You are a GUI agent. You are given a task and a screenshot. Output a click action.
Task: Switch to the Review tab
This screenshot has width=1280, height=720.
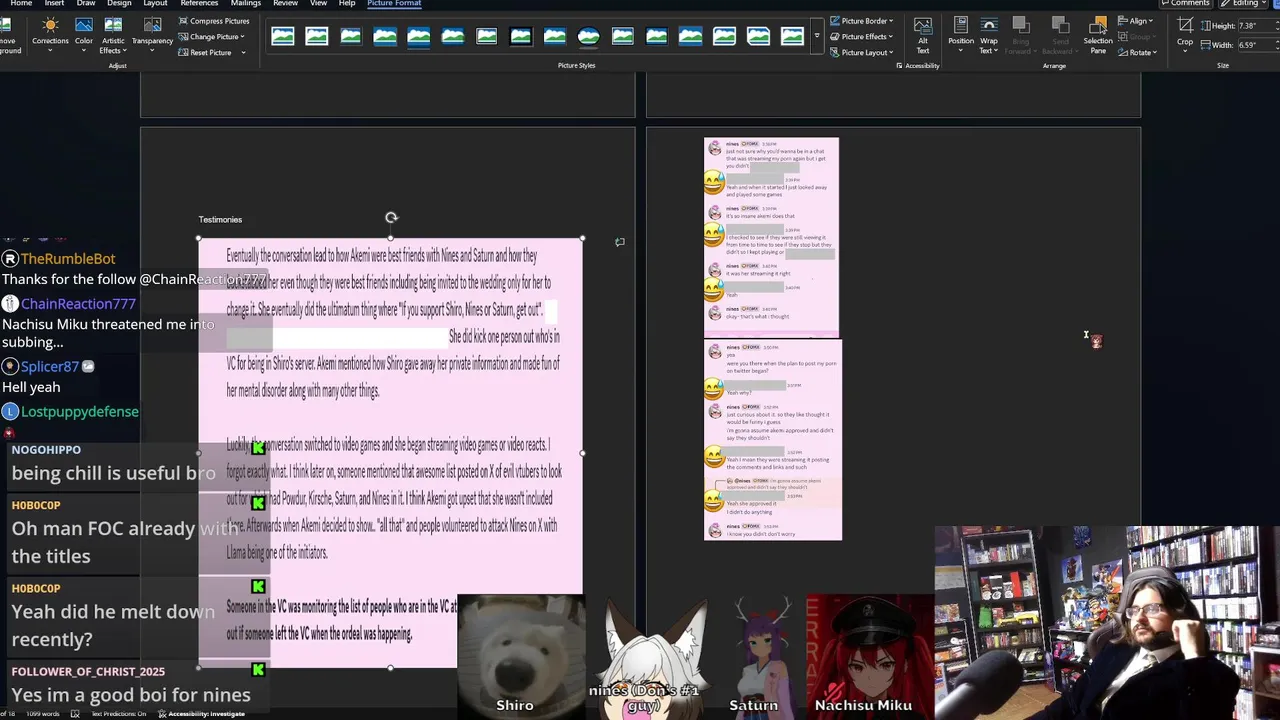pos(285,3)
